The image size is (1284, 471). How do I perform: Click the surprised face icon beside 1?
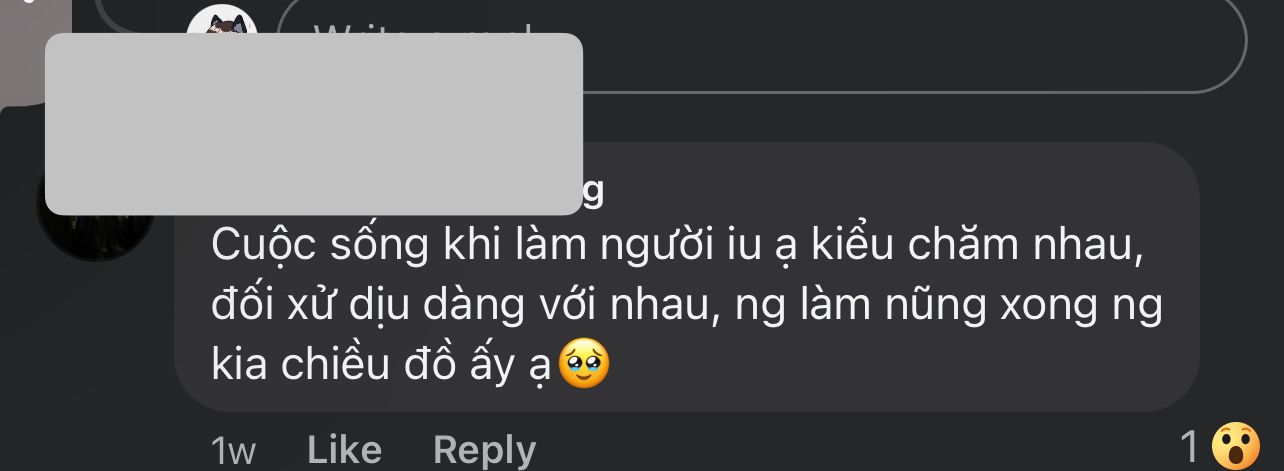tap(1237, 446)
